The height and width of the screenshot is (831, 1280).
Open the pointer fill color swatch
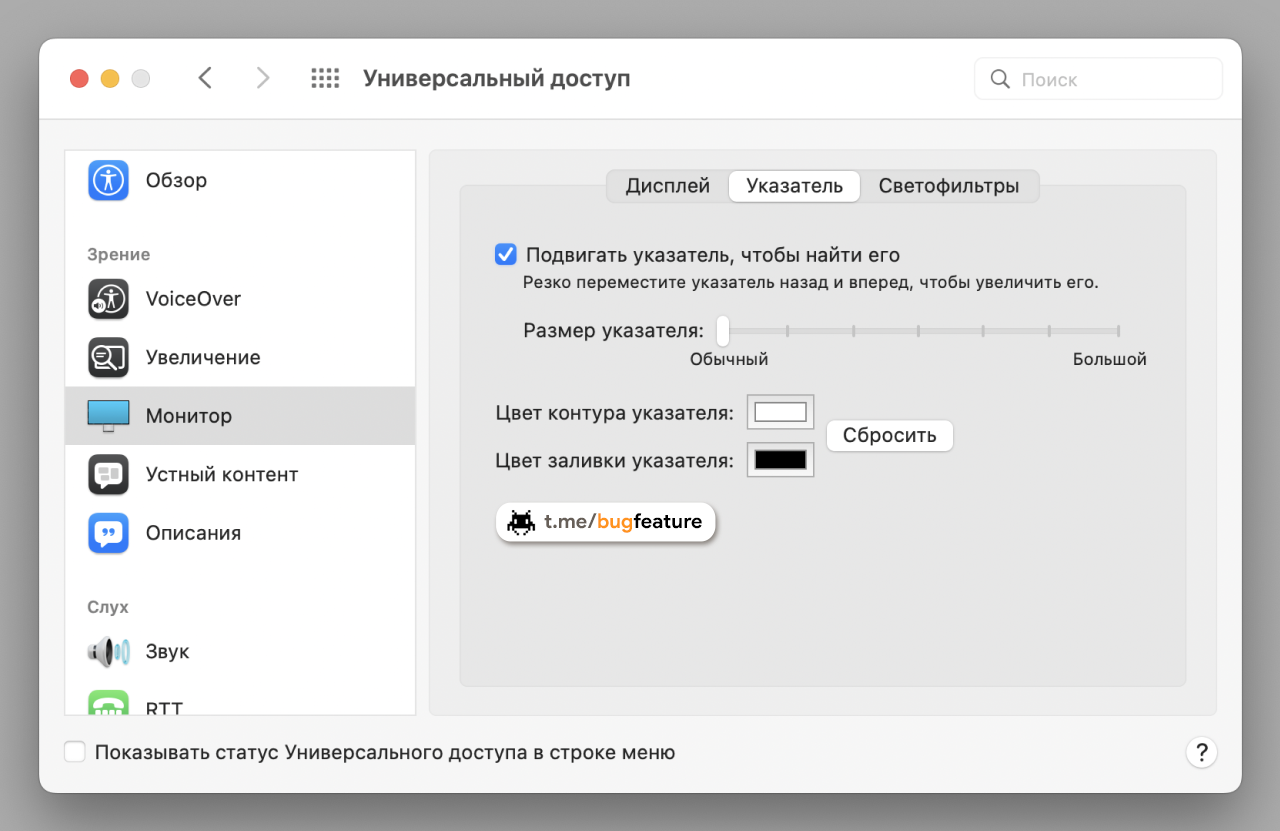click(780, 460)
